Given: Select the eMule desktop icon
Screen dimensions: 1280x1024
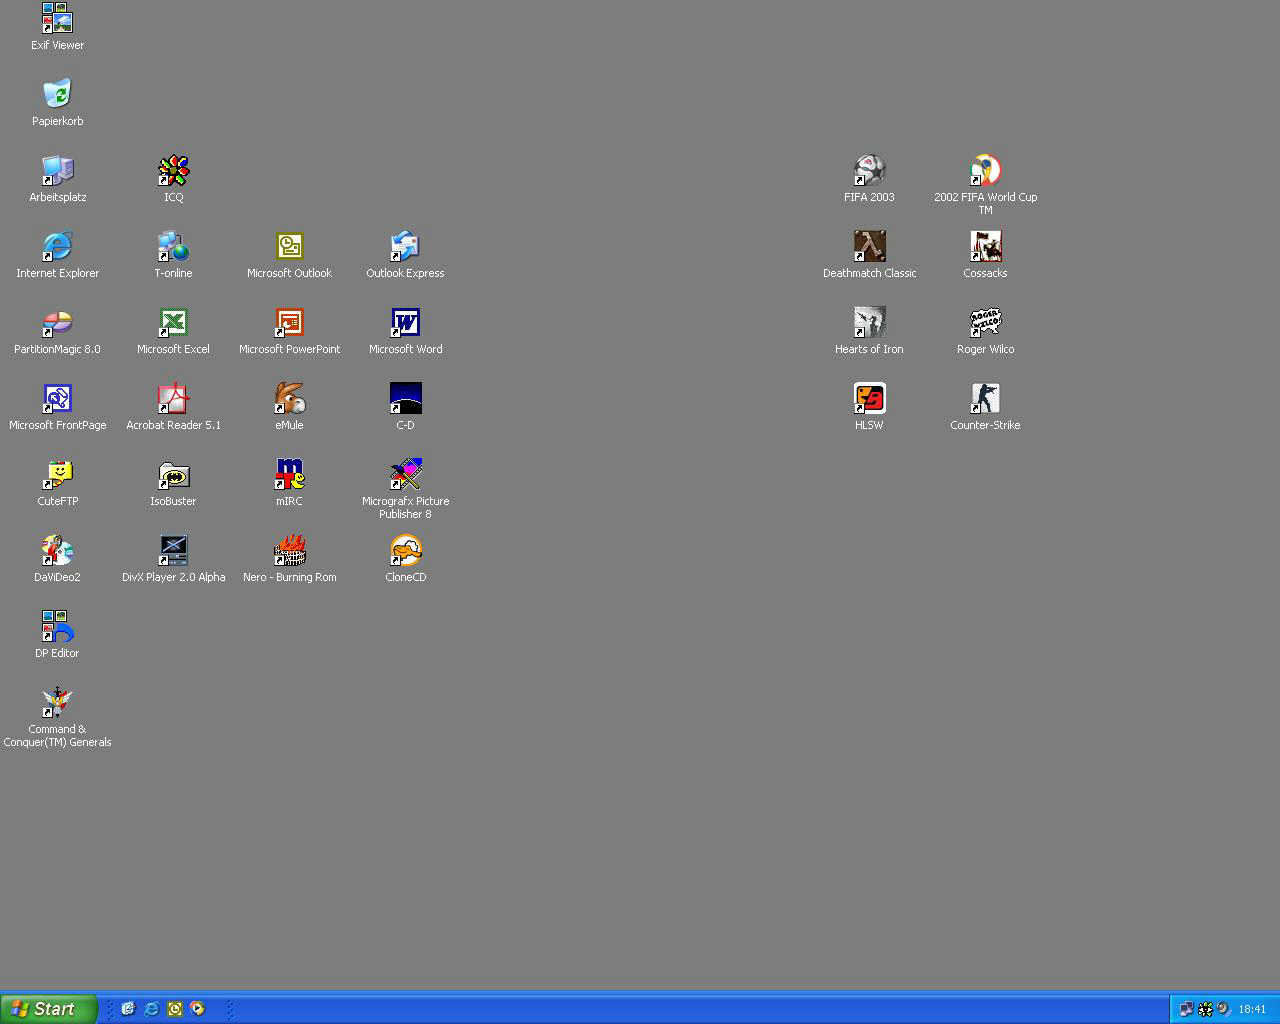Looking at the screenshot, I should pos(289,399).
